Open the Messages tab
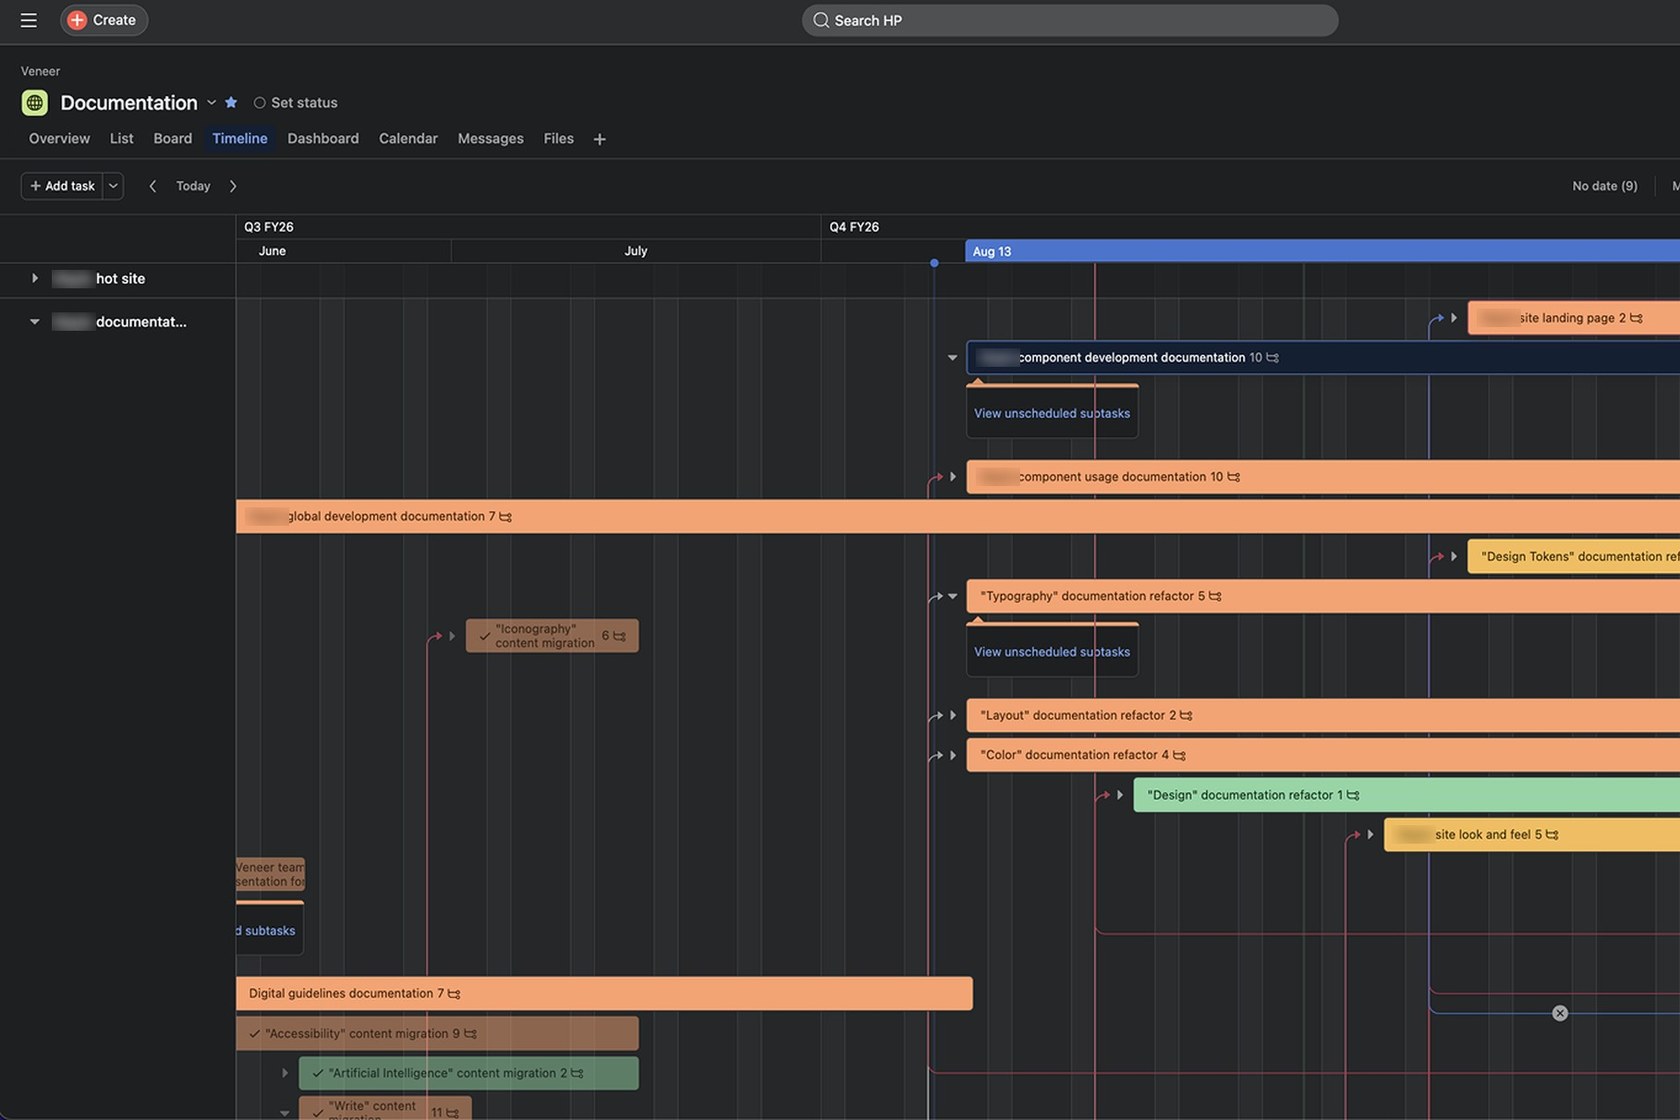 coord(490,138)
